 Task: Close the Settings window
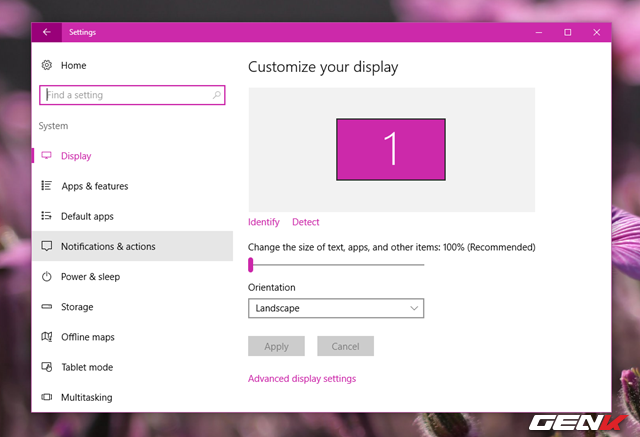pos(596,32)
